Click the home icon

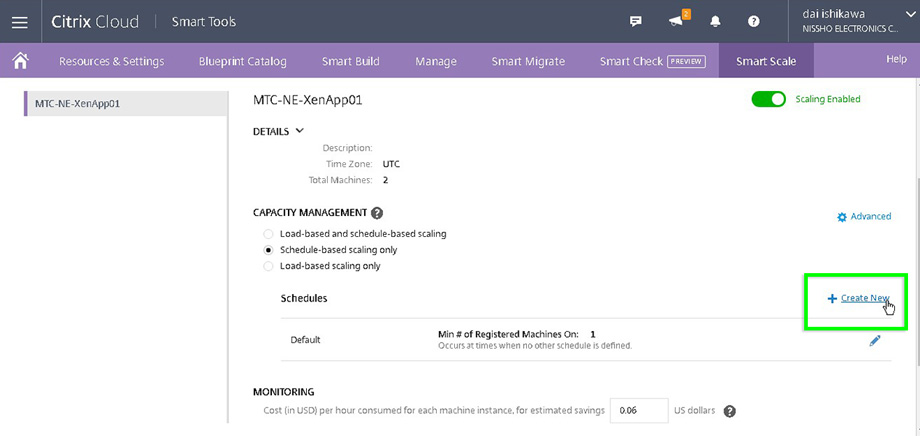(19, 60)
